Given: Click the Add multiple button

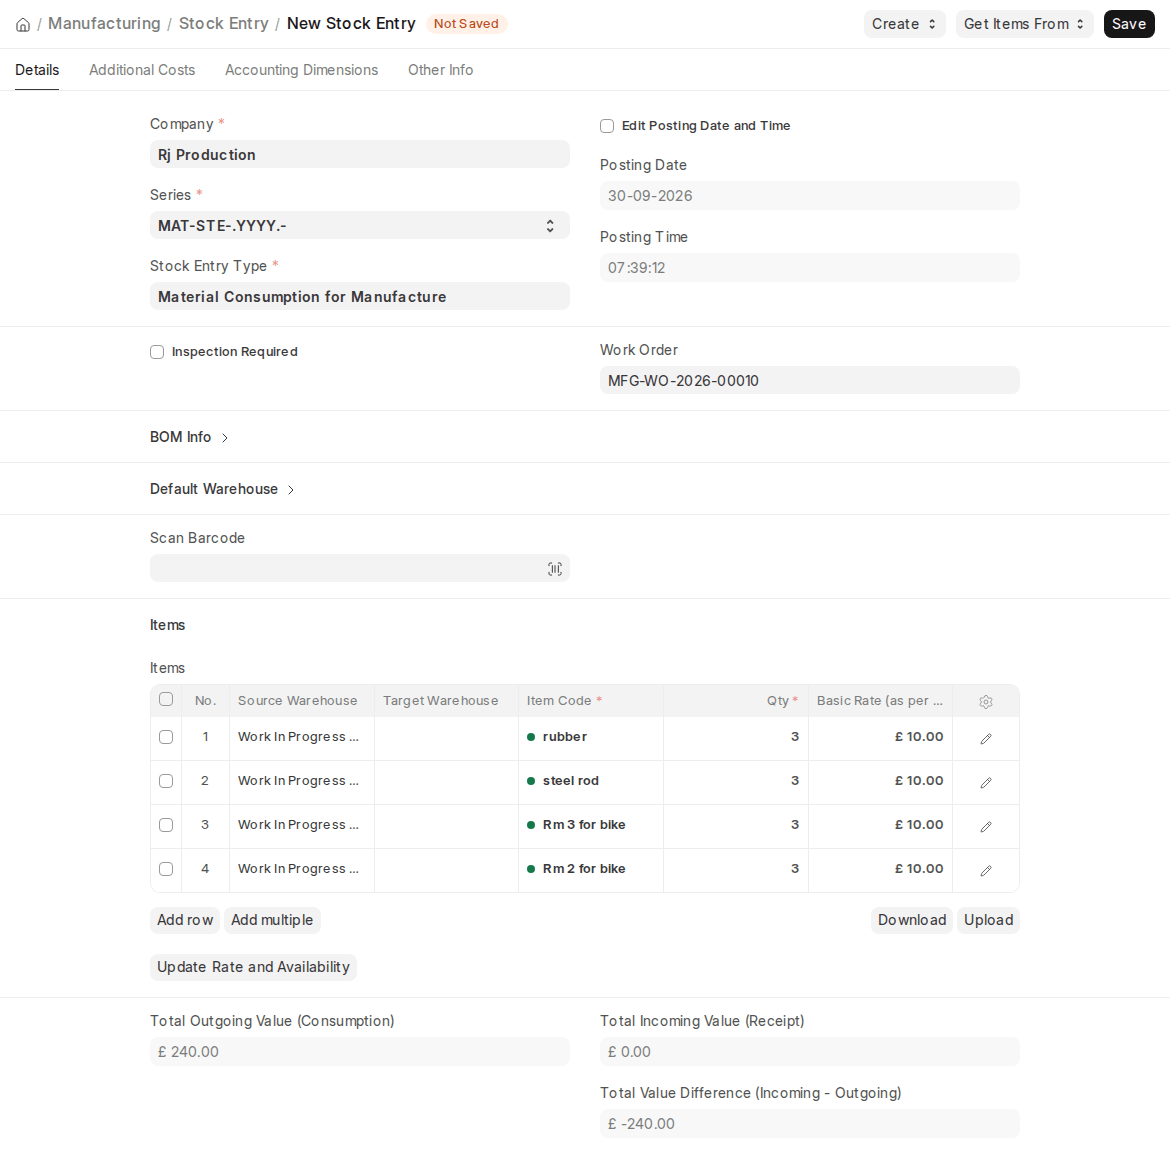Looking at the screenshot, I should pyautogui.click(x=272, y=920).
